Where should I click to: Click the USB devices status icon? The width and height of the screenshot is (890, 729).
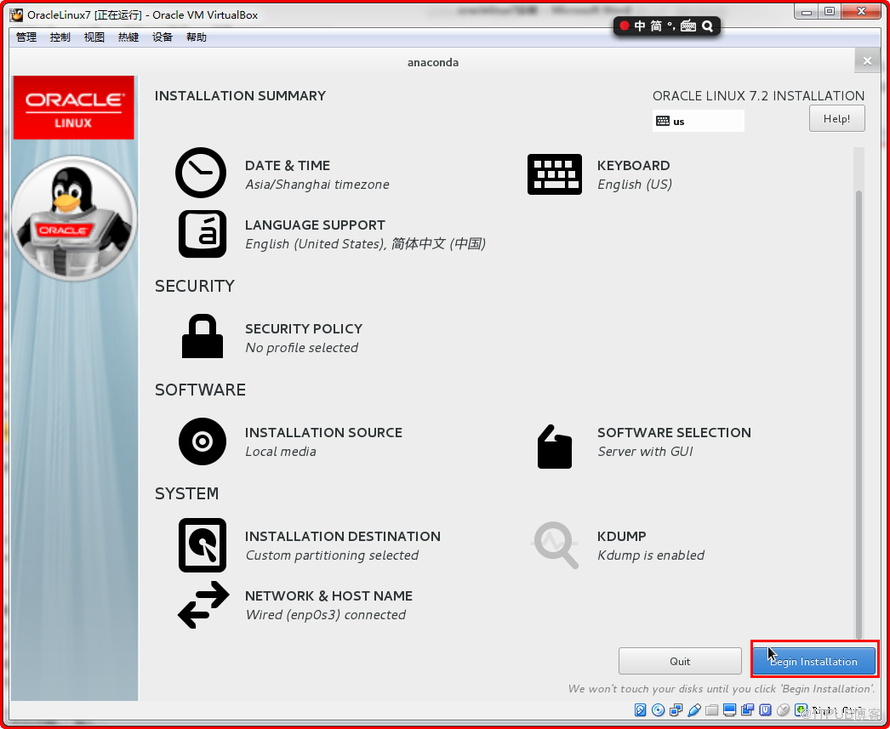694,710
